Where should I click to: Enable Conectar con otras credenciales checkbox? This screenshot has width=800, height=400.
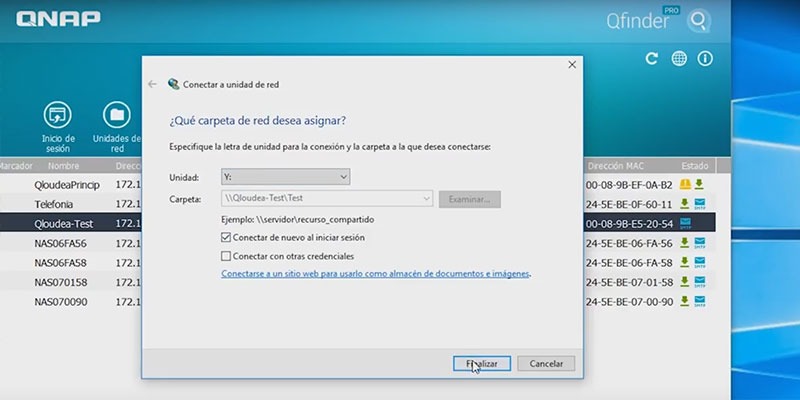point(226,256)
